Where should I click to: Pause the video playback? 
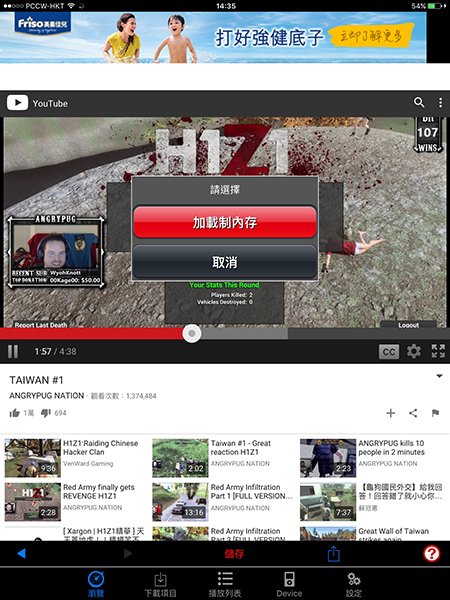pos(13,351)
